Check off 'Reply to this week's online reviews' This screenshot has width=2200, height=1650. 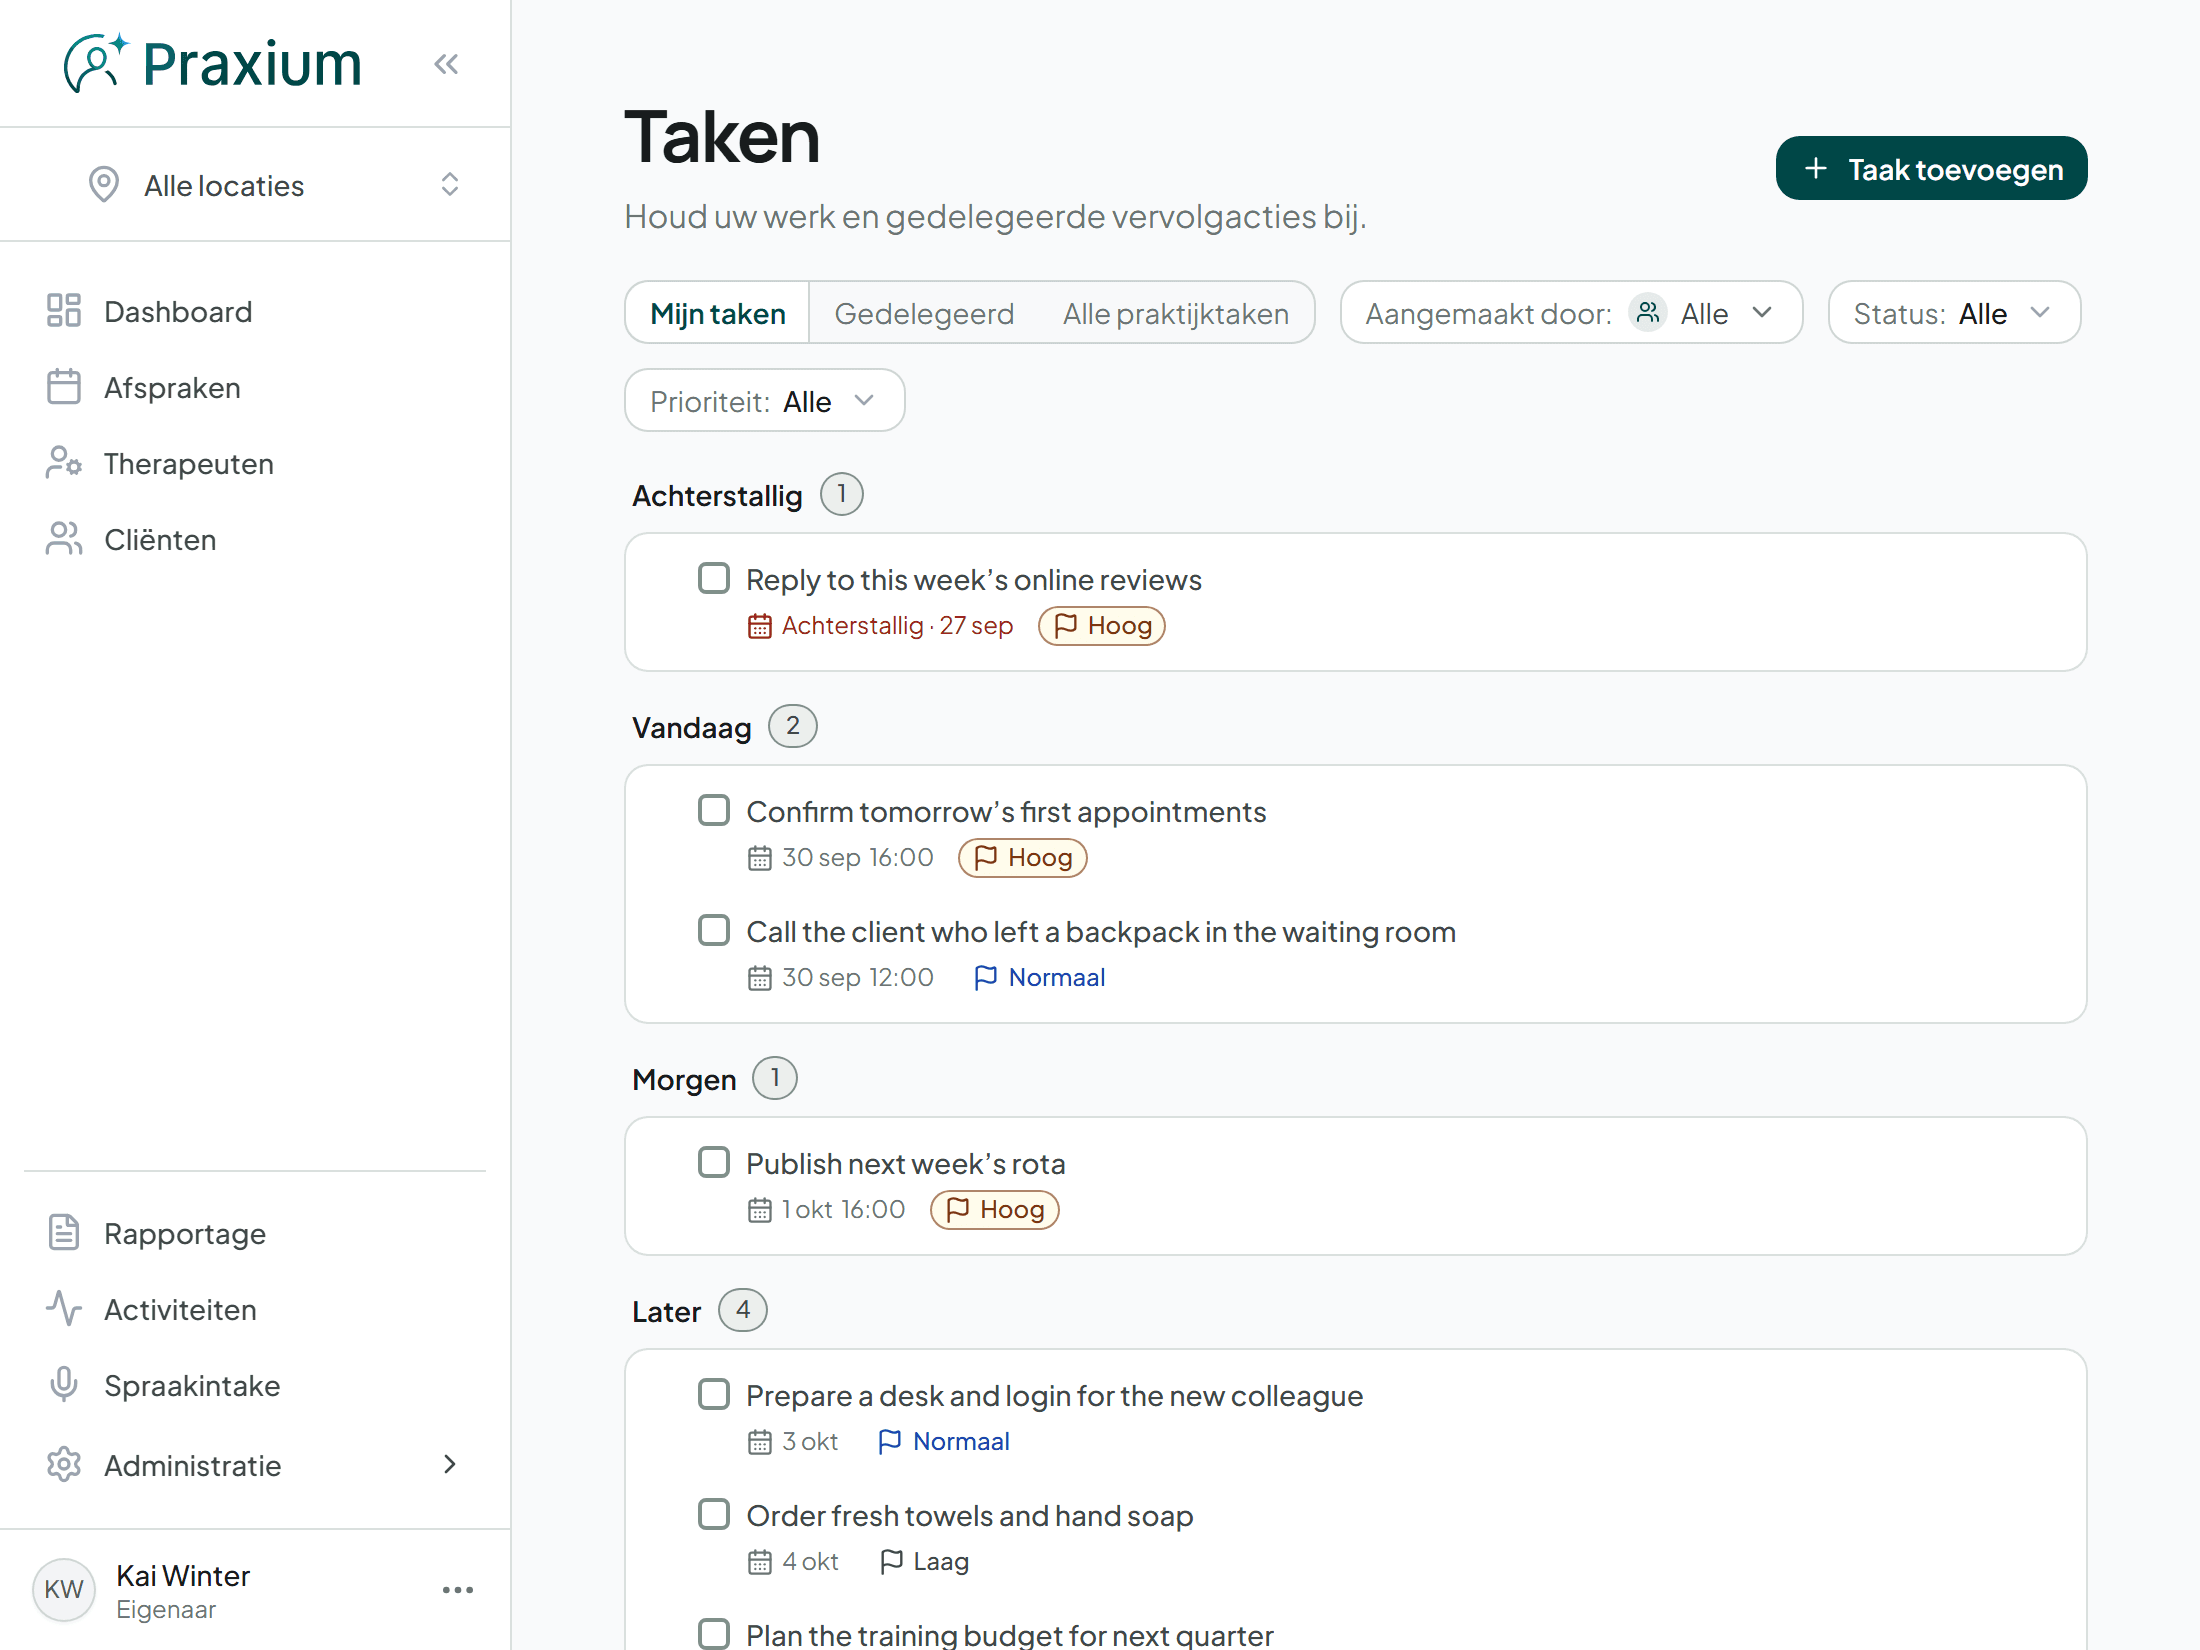click(714, 578)
